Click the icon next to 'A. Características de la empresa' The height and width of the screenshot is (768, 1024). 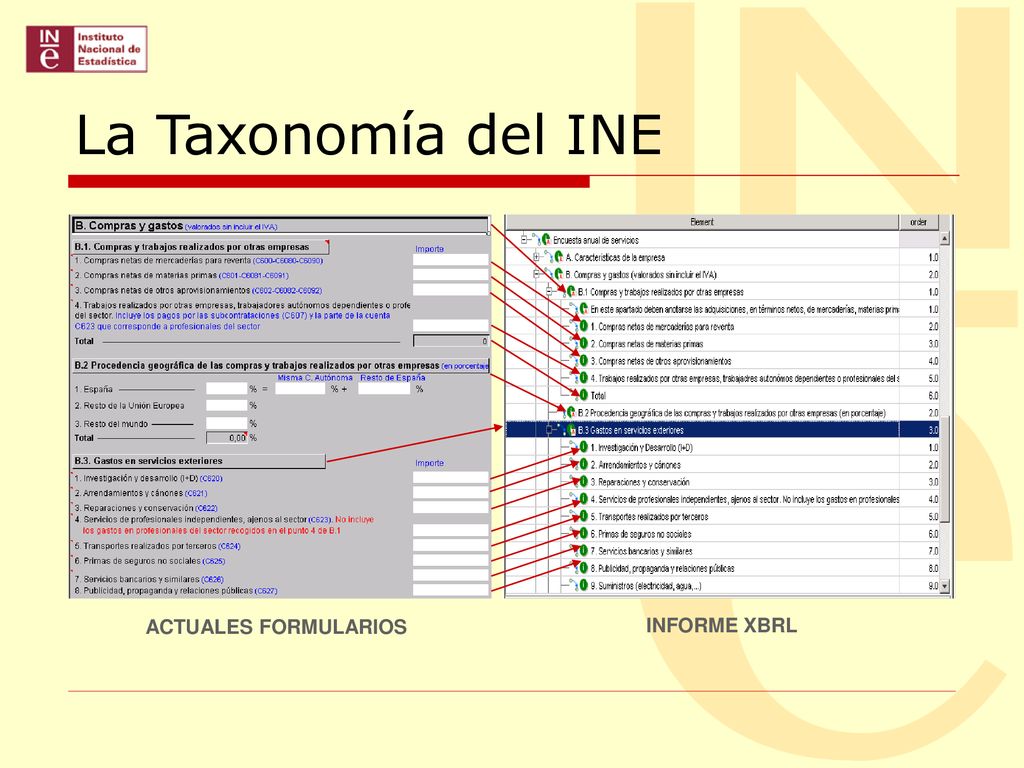point(558,257)
